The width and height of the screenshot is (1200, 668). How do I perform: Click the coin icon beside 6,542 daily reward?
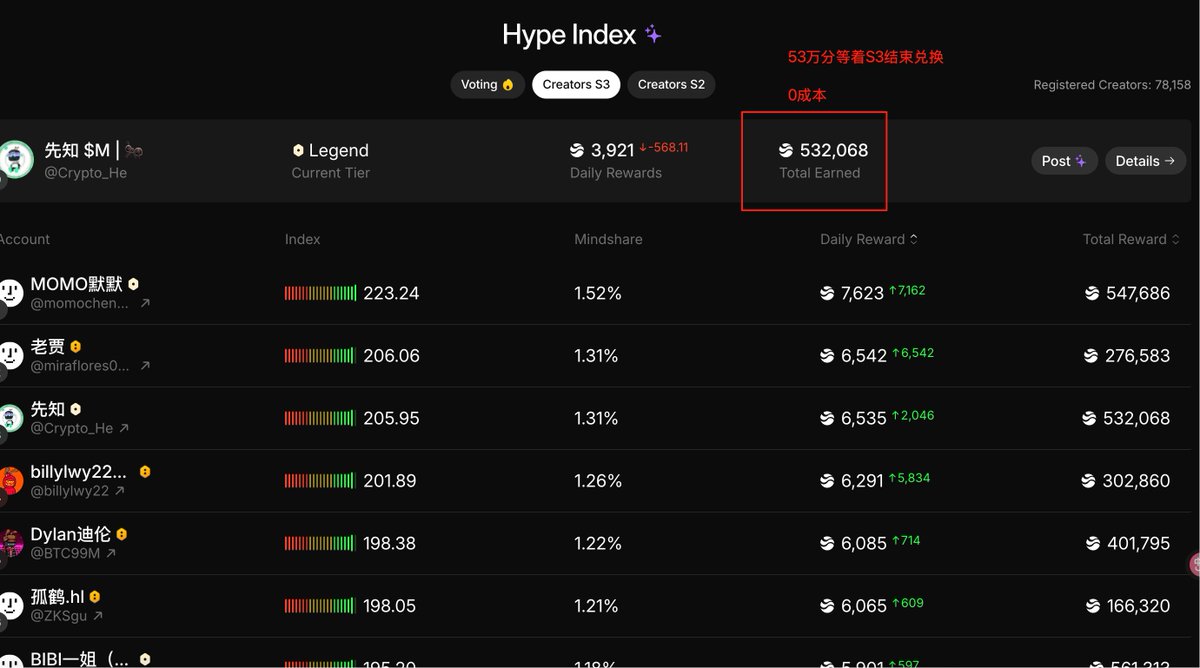click(x=827, y=356)
